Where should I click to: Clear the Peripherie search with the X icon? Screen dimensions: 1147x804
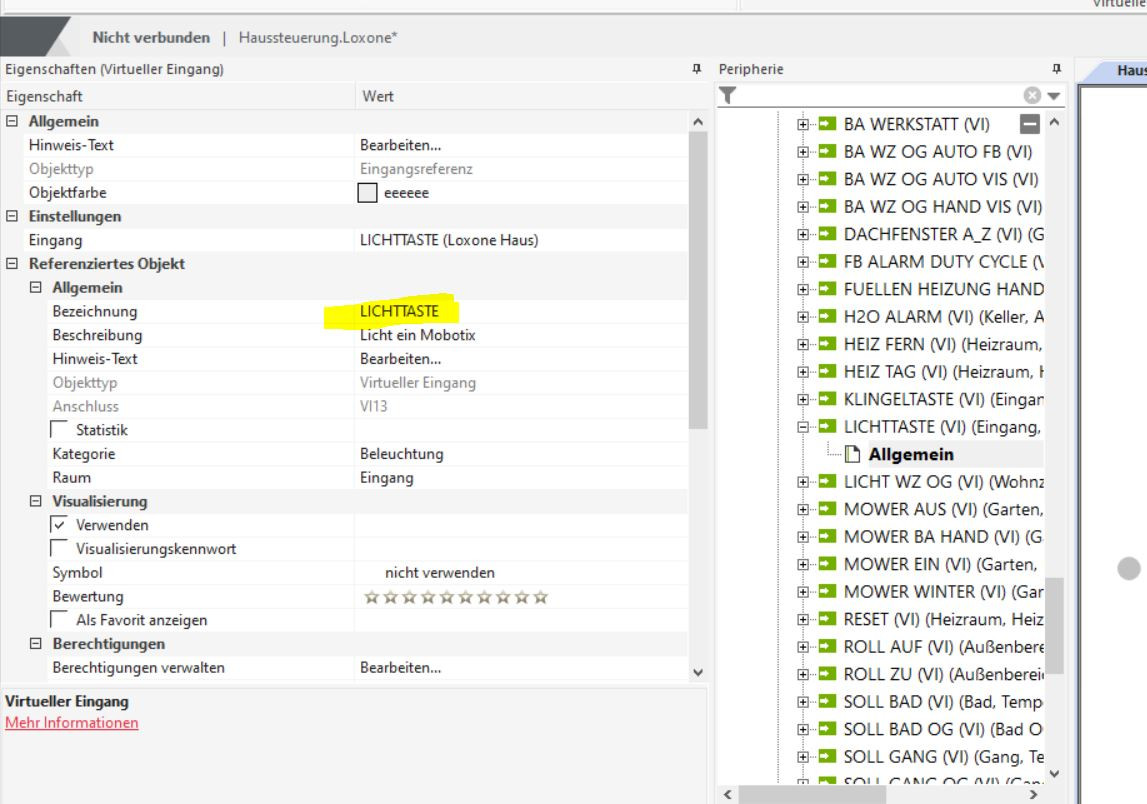click(1031, 96)
